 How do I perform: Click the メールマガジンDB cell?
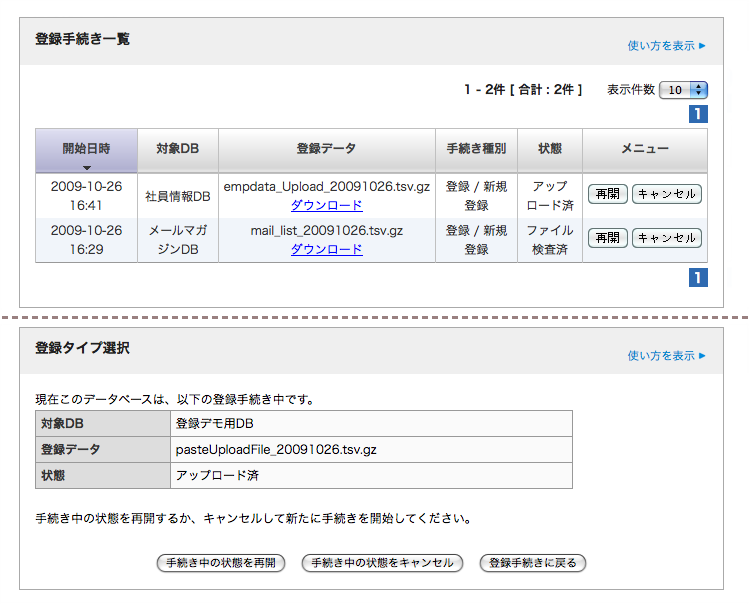177,240
